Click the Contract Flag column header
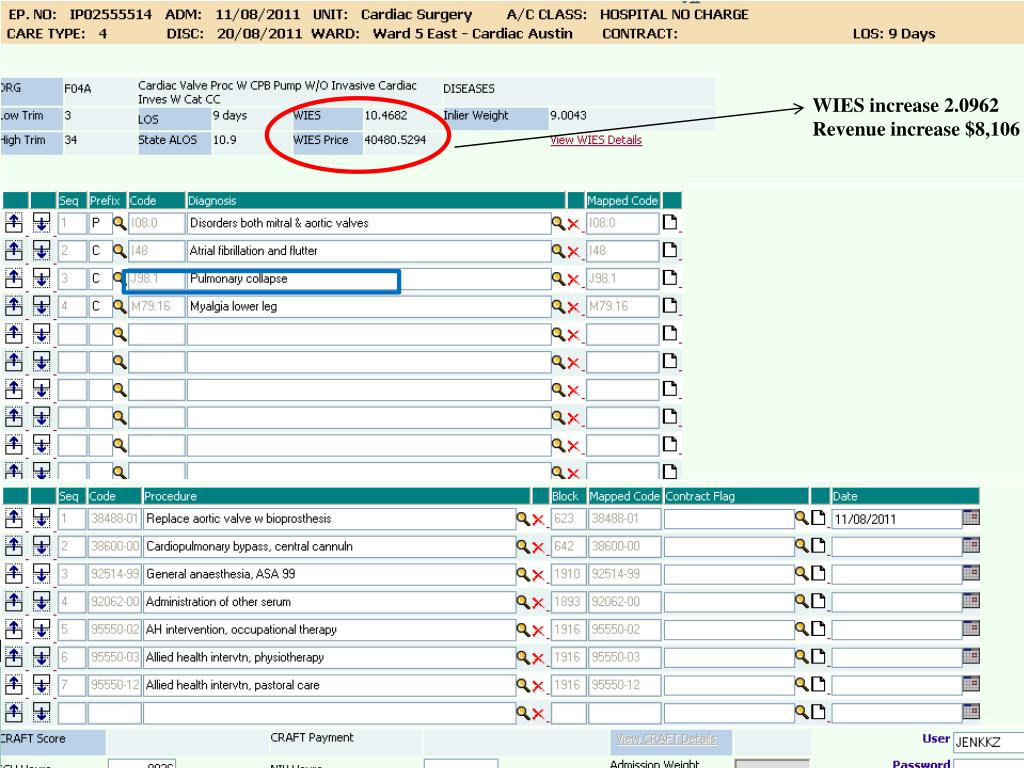1024x768 pixels. coord(736,496)
